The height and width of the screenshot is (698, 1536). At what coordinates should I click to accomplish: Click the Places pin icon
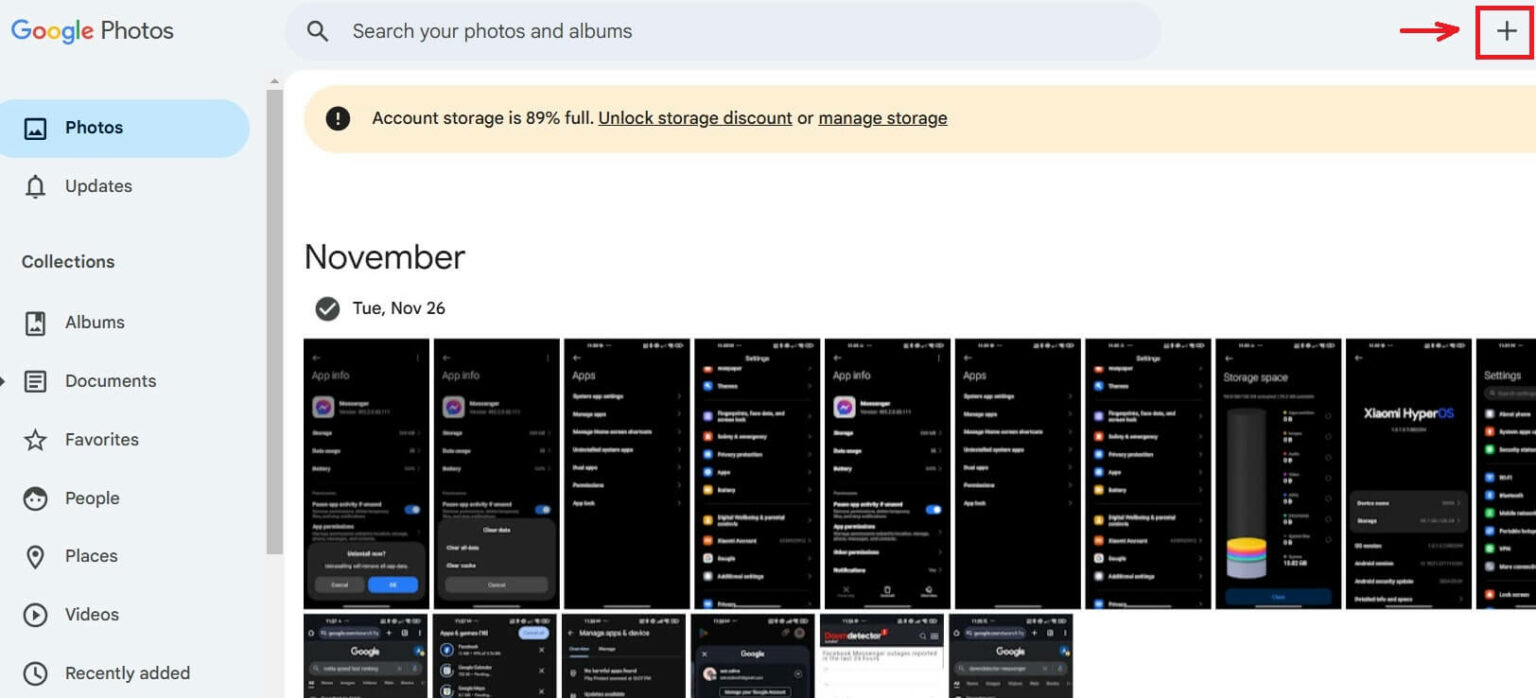coord(35,557)
